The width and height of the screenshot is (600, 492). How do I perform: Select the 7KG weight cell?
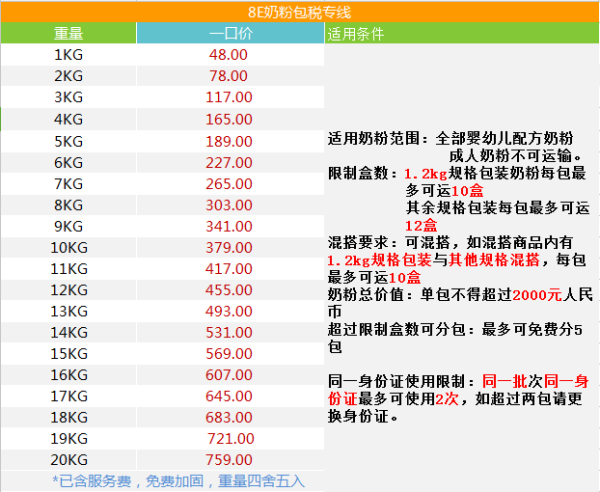(68, 184)
